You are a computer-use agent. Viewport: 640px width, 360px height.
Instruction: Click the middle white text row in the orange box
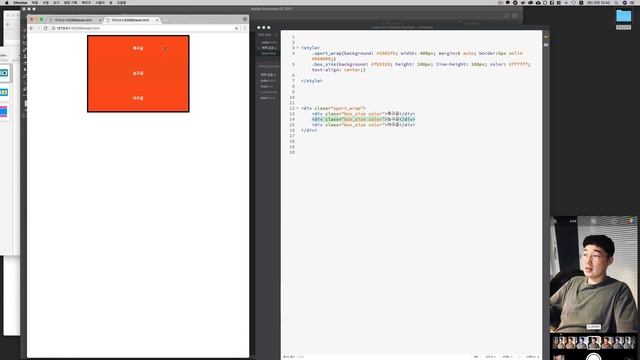[x=138, y=73]
